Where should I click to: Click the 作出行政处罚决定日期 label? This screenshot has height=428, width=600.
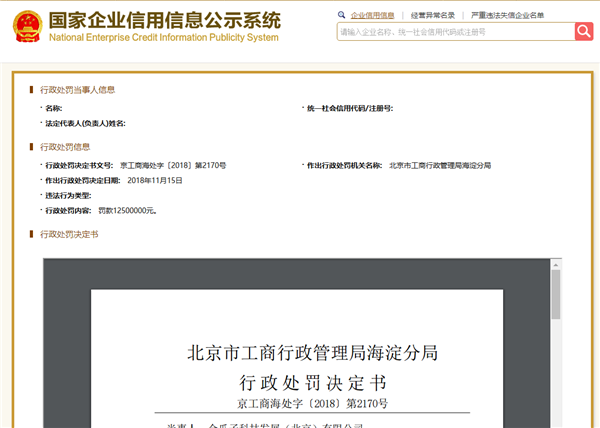click(83, 181)
